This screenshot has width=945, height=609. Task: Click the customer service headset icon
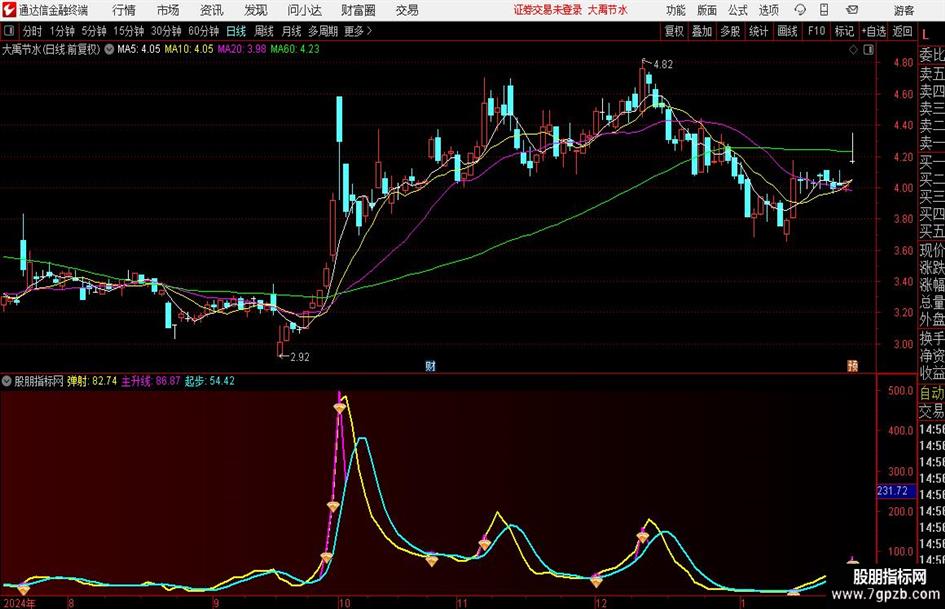click(x=800, y=10)
